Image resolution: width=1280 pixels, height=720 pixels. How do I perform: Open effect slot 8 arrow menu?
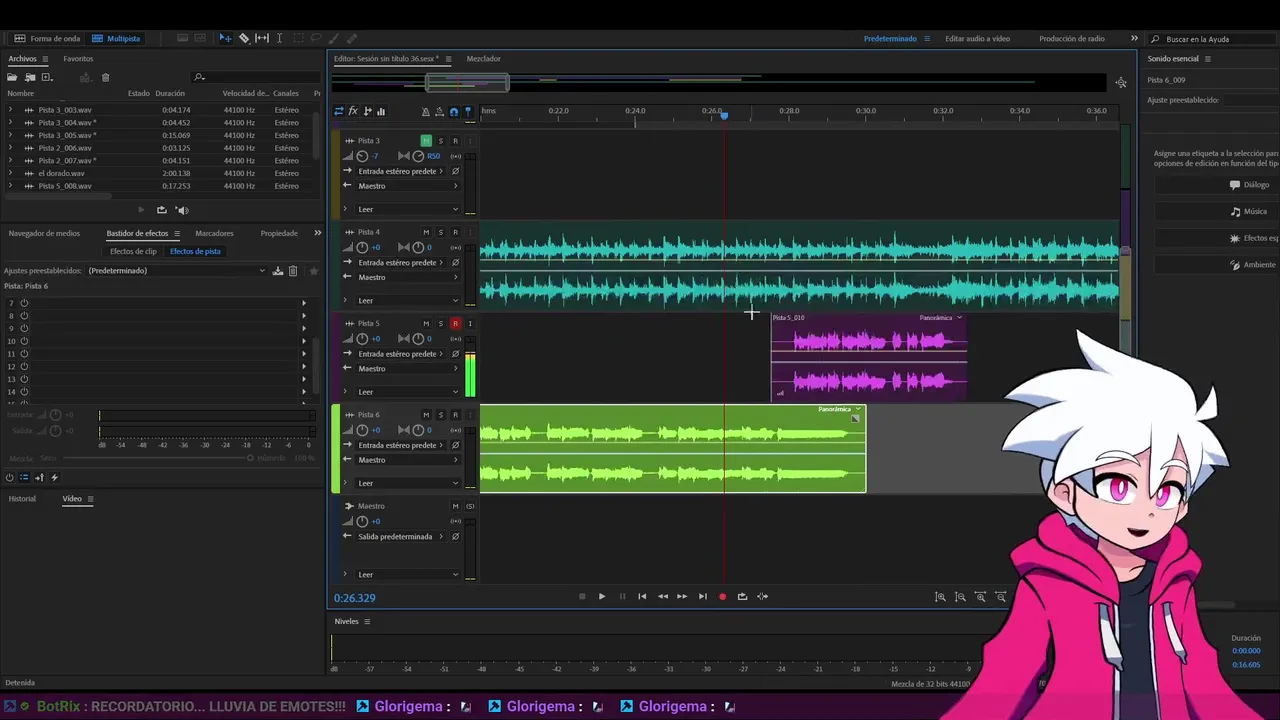(x=304, y=316)
